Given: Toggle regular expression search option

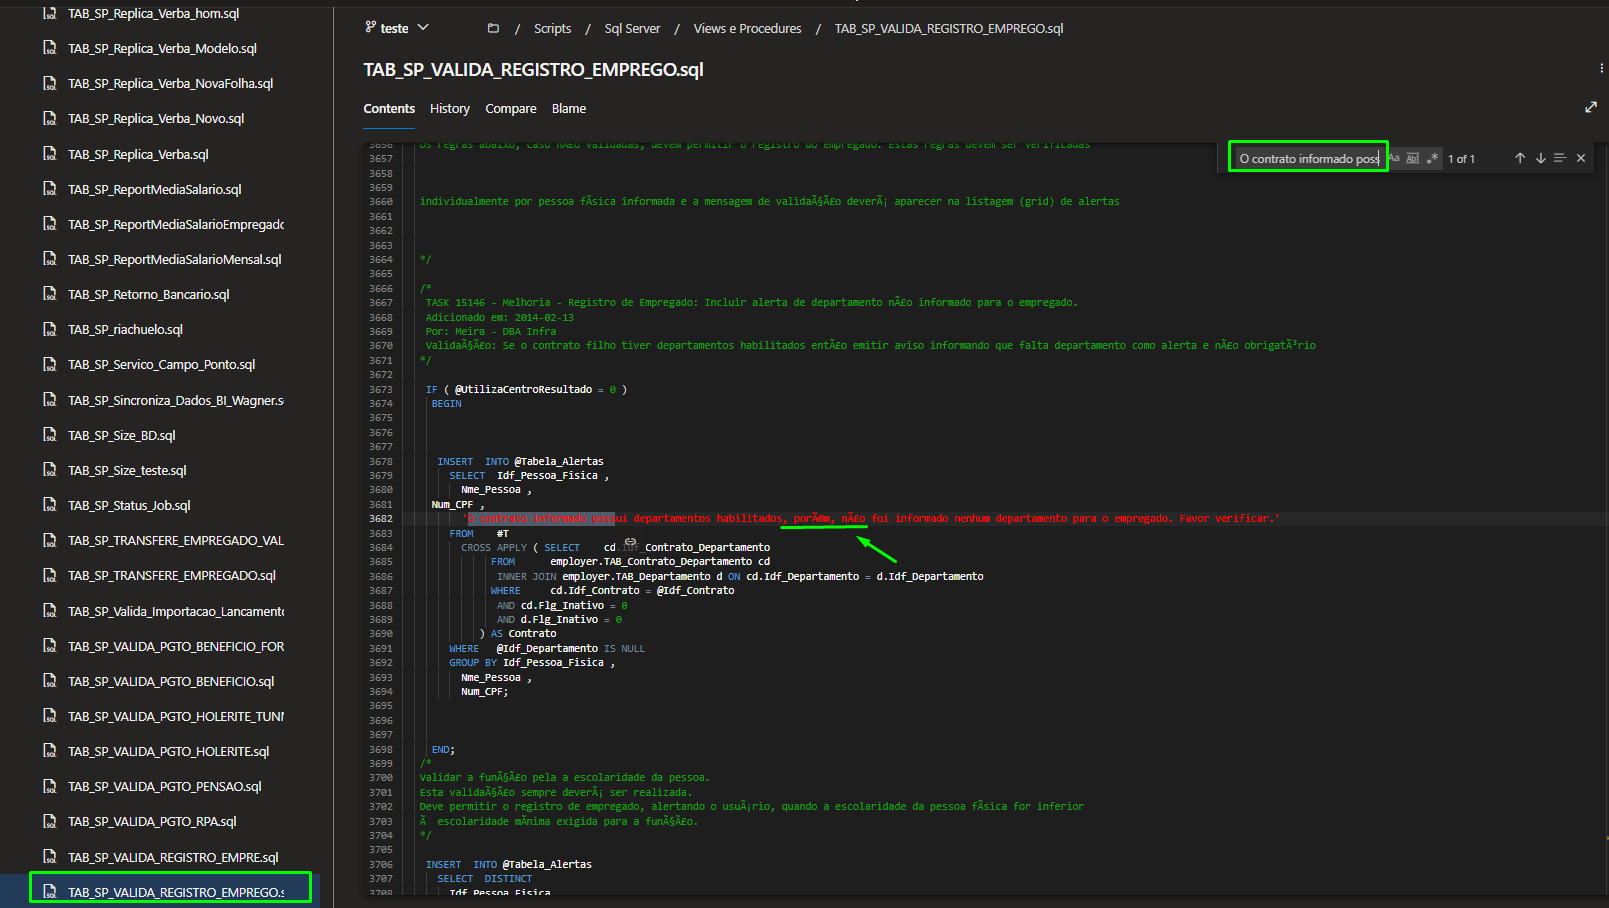Looking at the screenshot, I should 1433,158.
